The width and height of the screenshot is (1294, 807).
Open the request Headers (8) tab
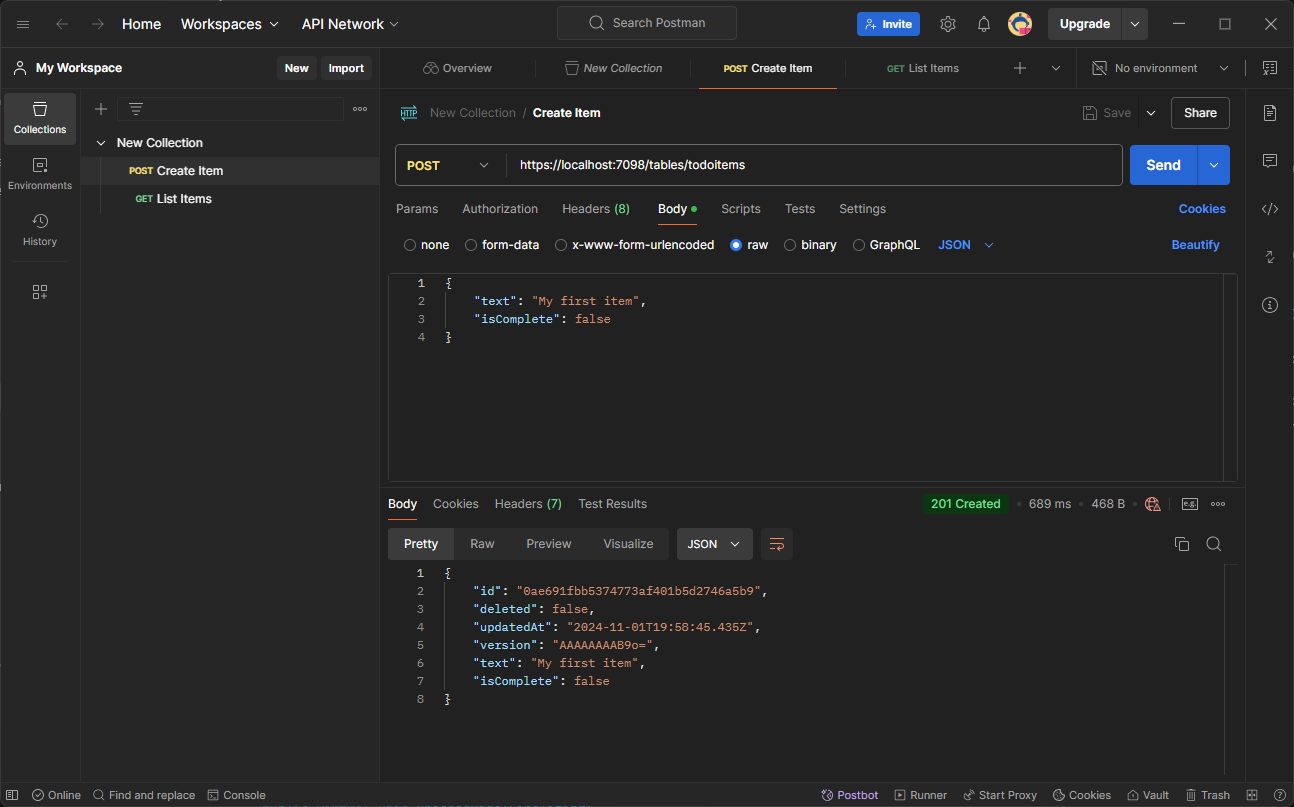596,209
